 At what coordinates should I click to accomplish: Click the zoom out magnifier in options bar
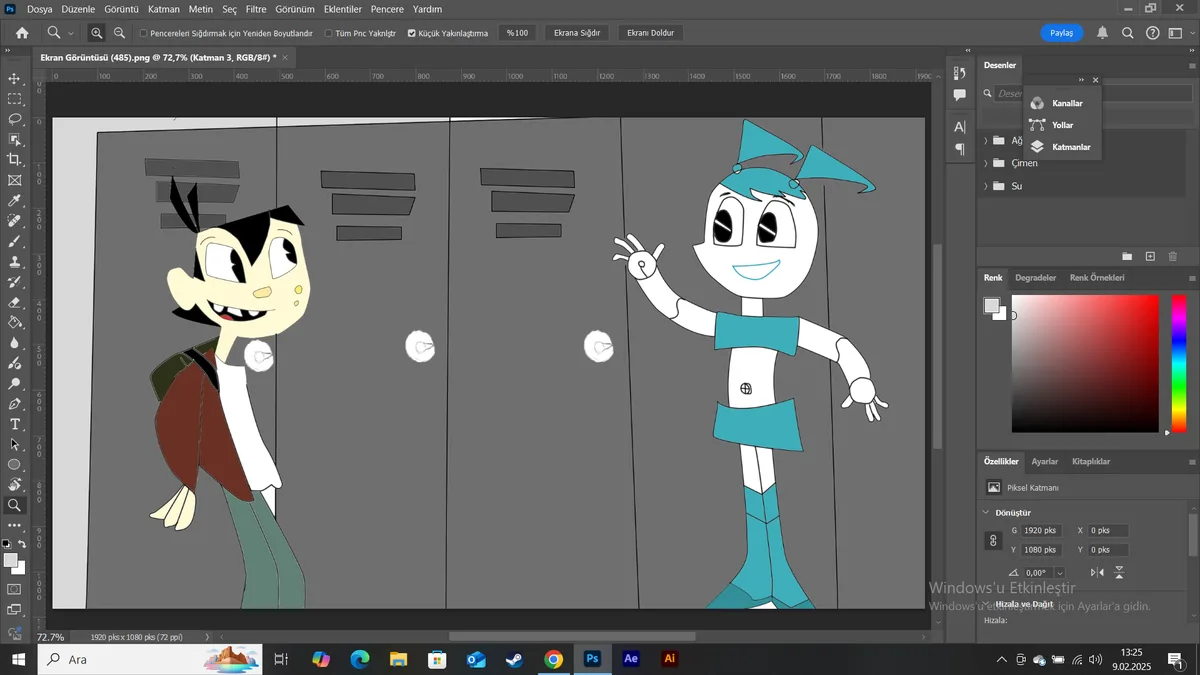pyautogui.click(x=120, y=33)
